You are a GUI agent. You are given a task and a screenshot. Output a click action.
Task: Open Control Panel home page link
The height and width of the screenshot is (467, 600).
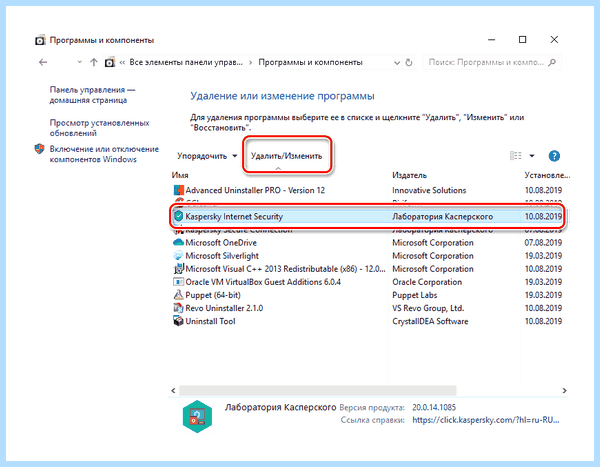92,95
